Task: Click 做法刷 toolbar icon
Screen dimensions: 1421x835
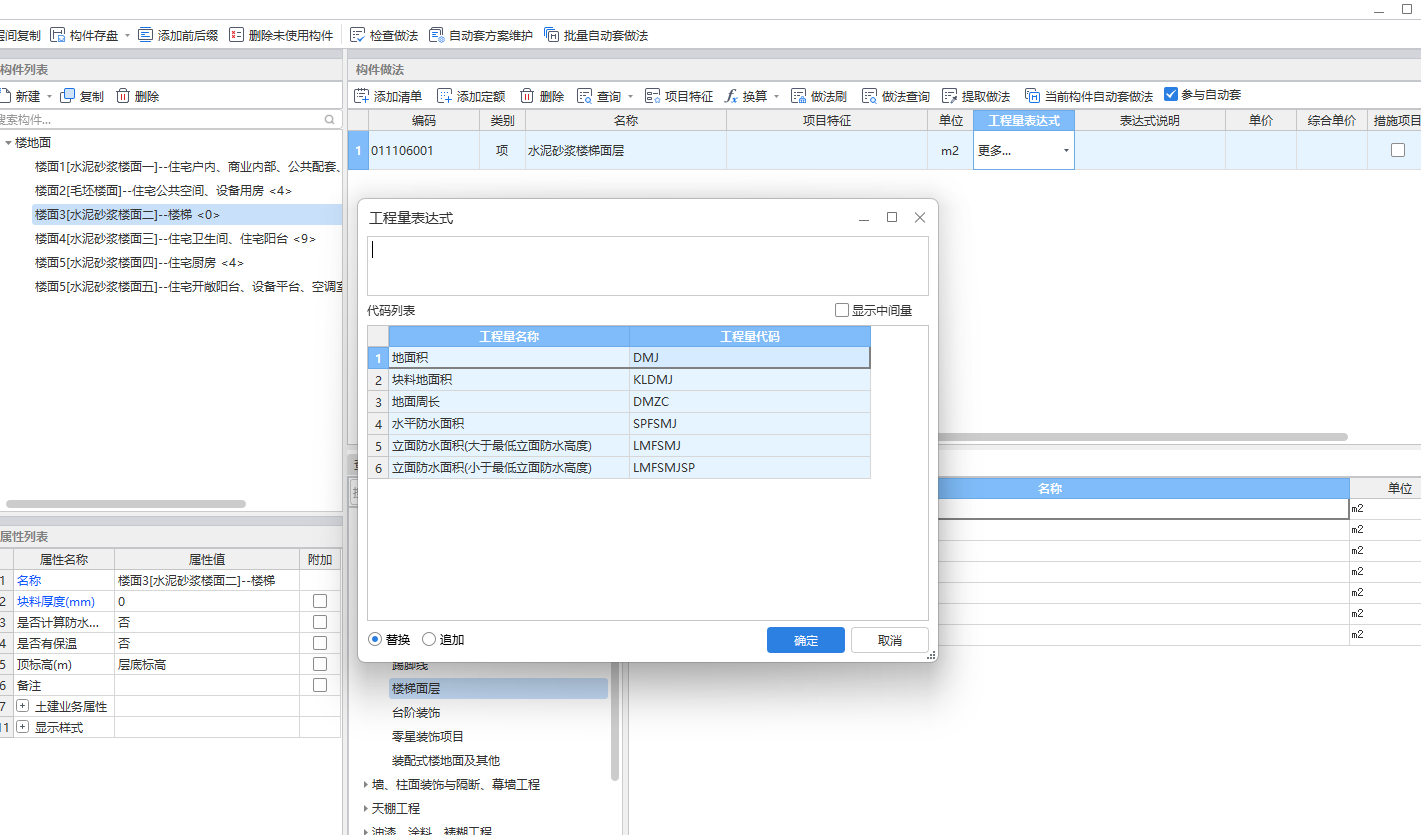Action: pos(799,96)
